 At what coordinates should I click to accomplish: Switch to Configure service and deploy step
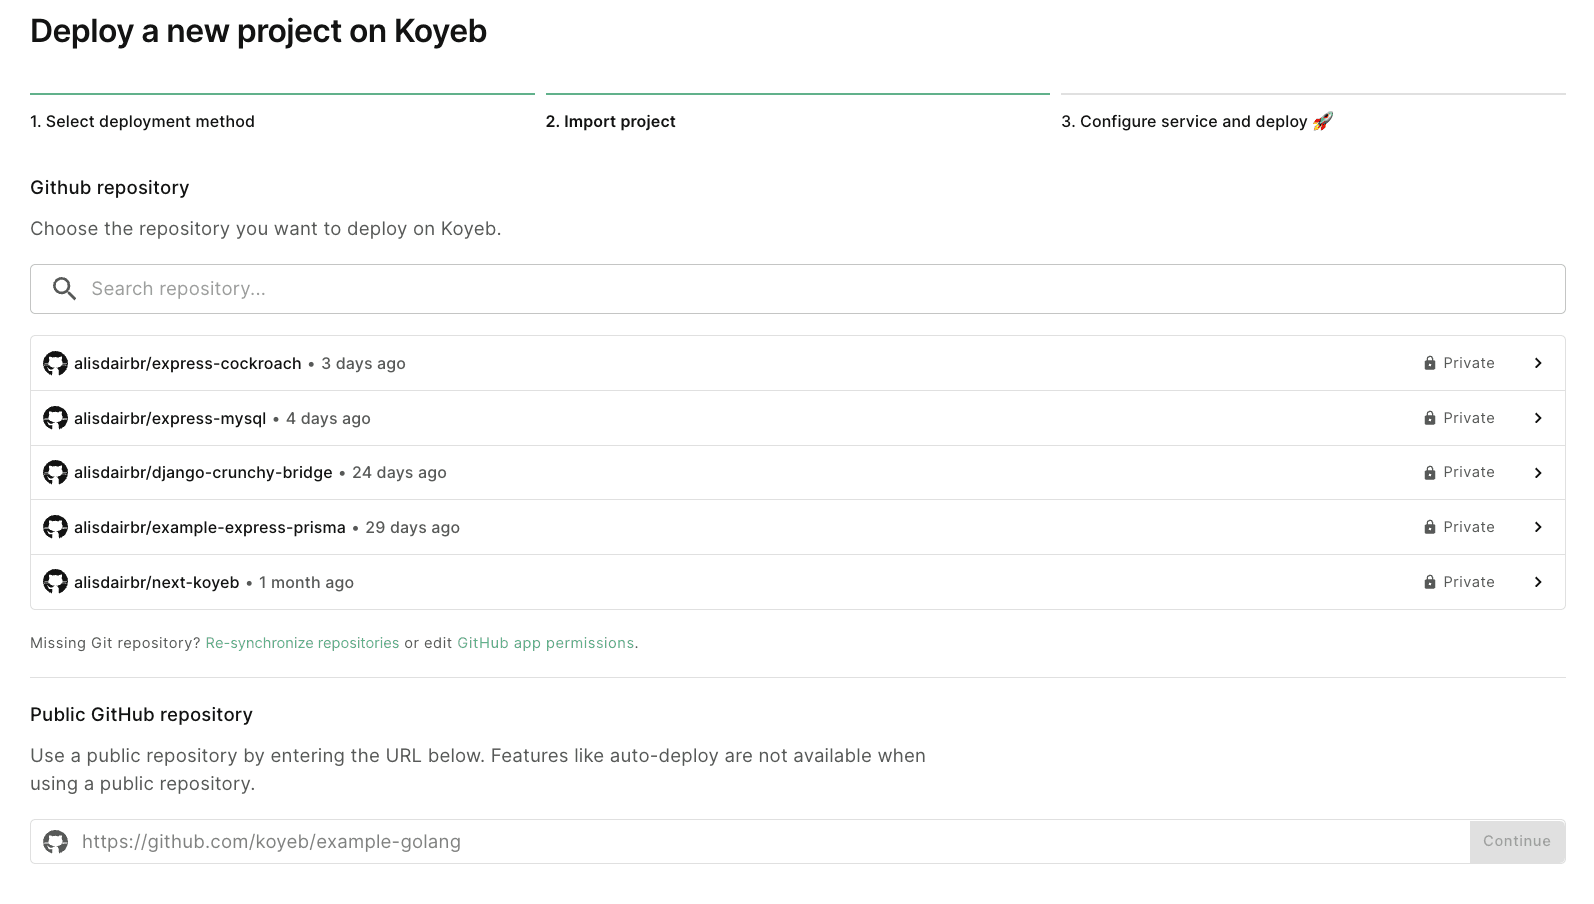[1195, 121]
